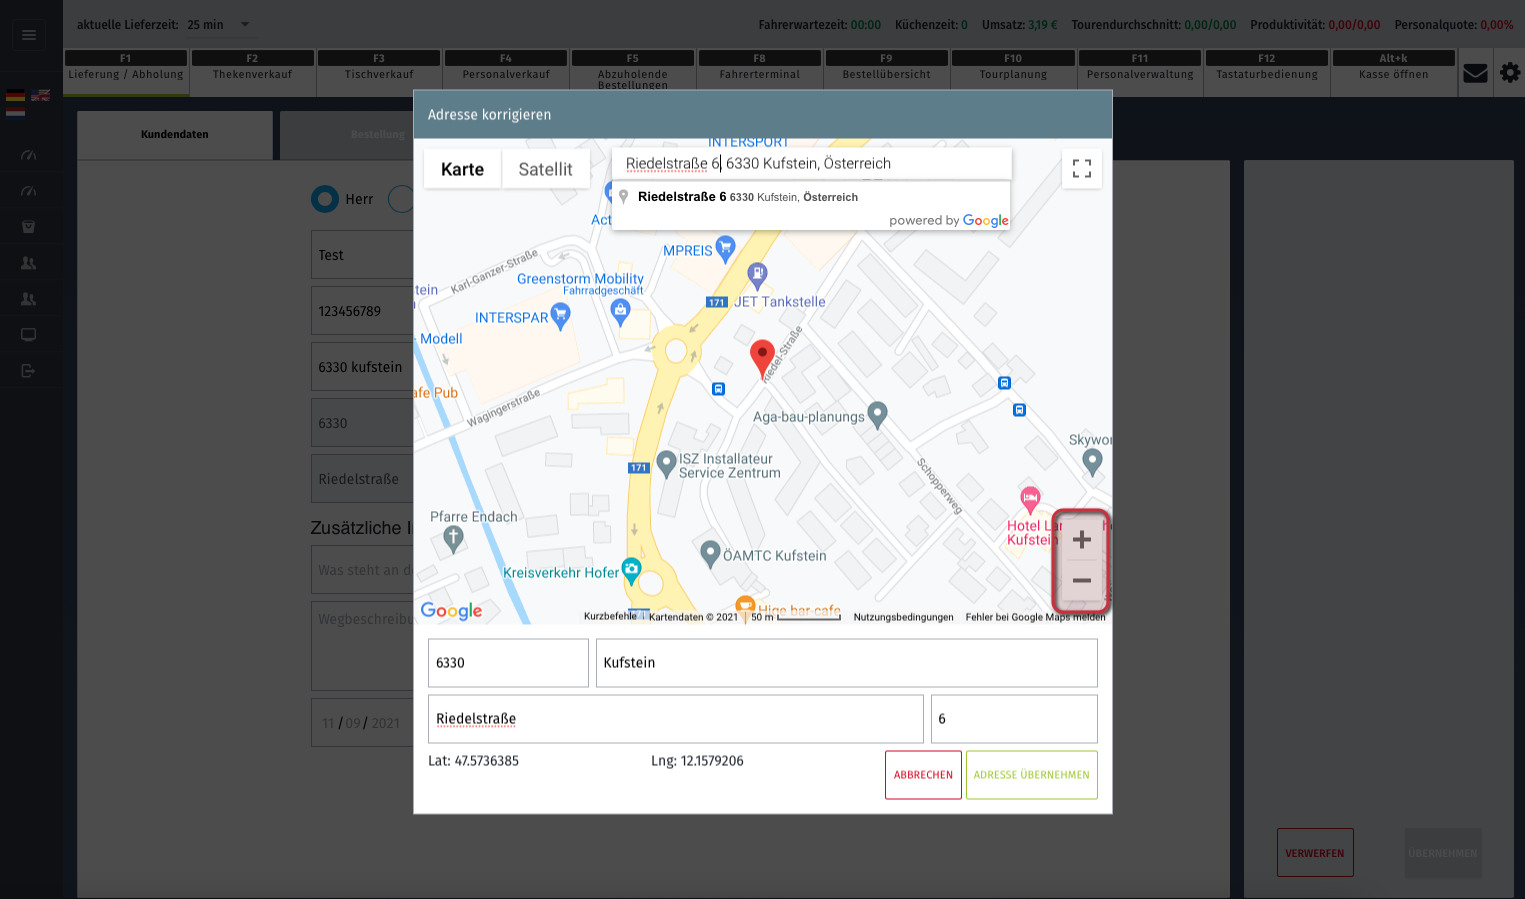Open the Kurzbefehle map link

pos(610,616)
